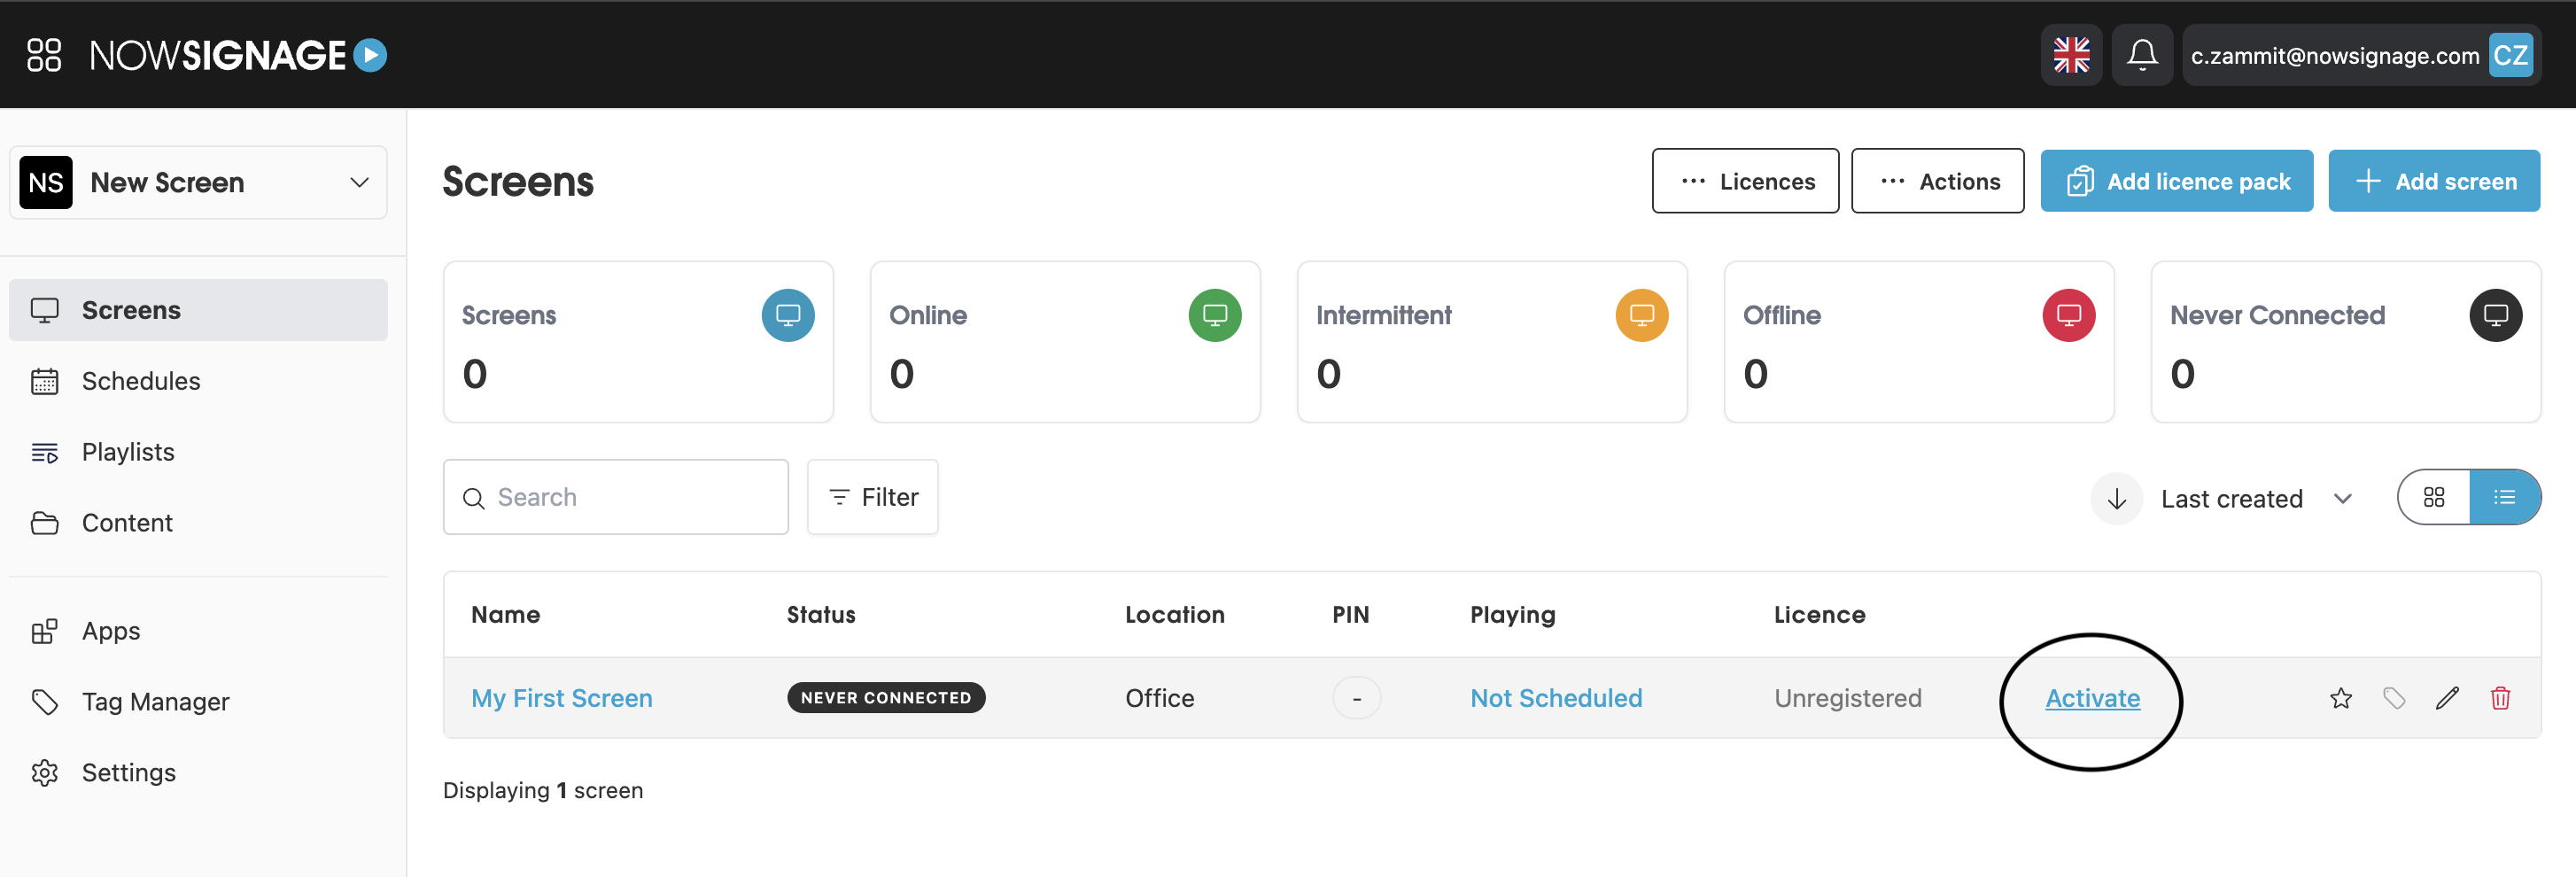
Task: Click the Add screen button
Action: click(x=2434, y=181)
